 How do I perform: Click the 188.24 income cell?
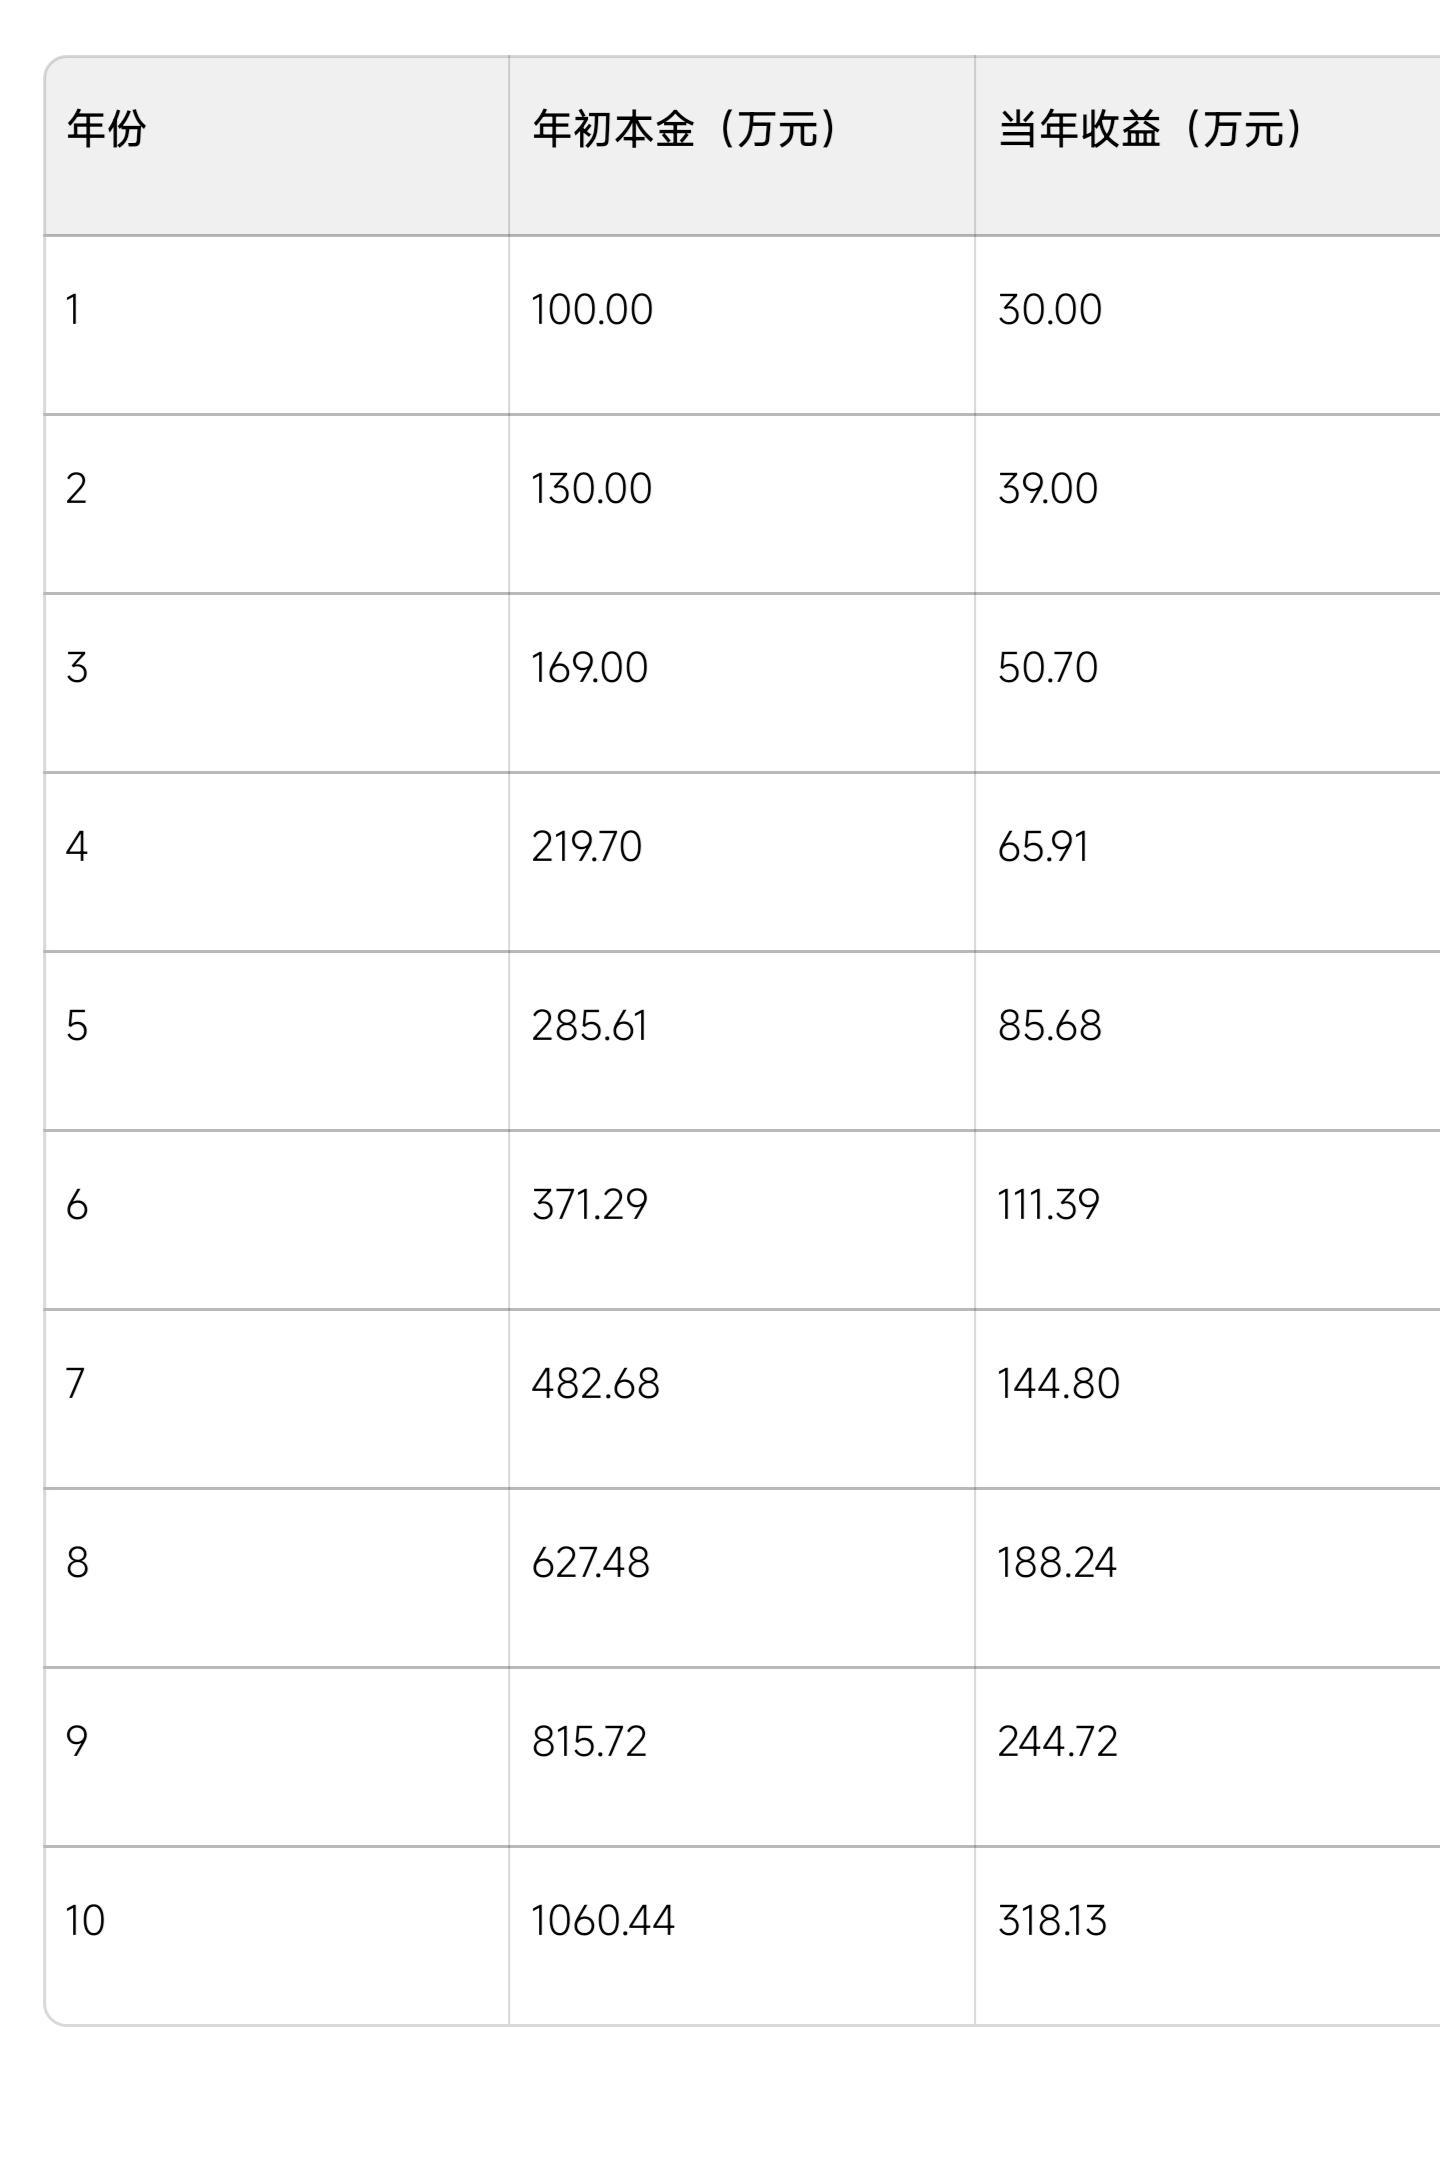coord(1207,1578)
